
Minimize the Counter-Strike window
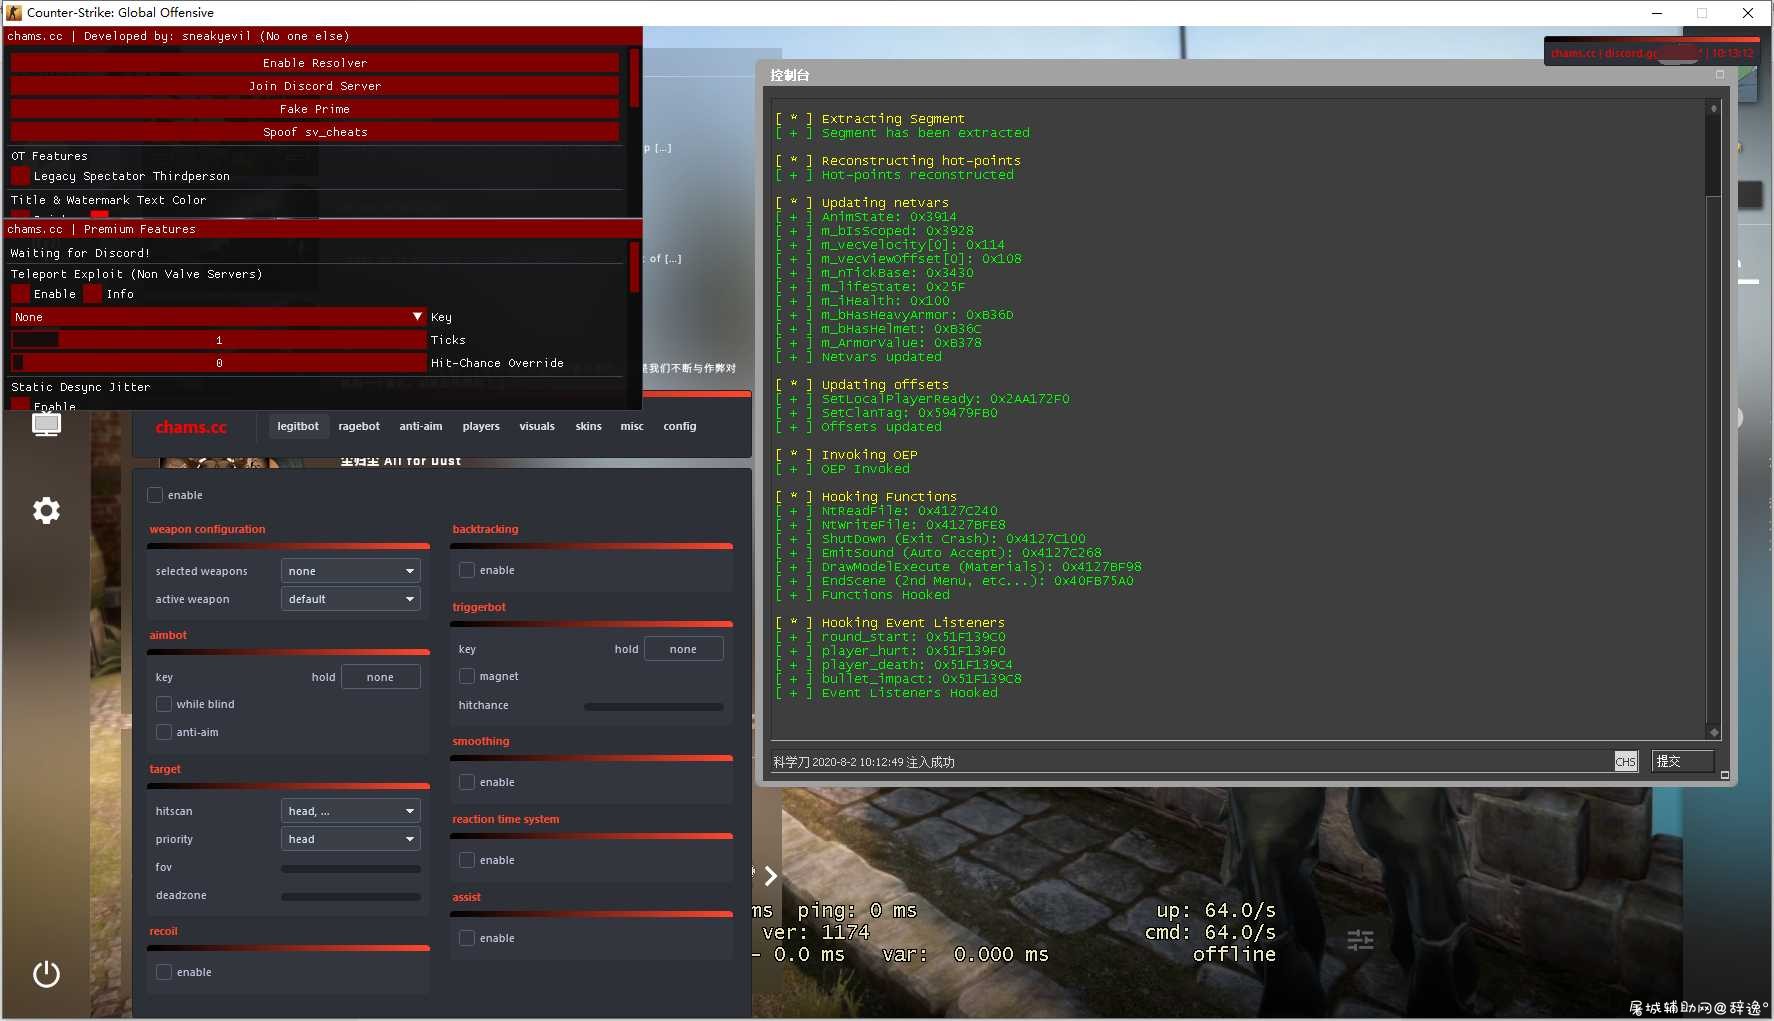point(1657,13)
